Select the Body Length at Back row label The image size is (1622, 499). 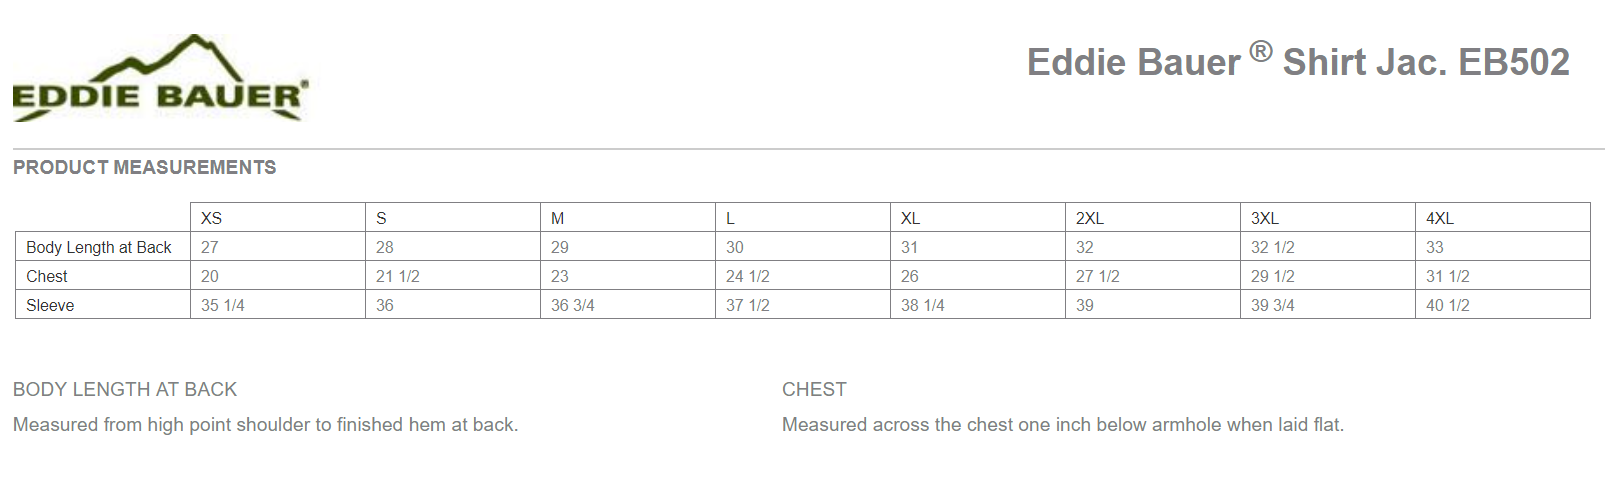coord(99,247)
